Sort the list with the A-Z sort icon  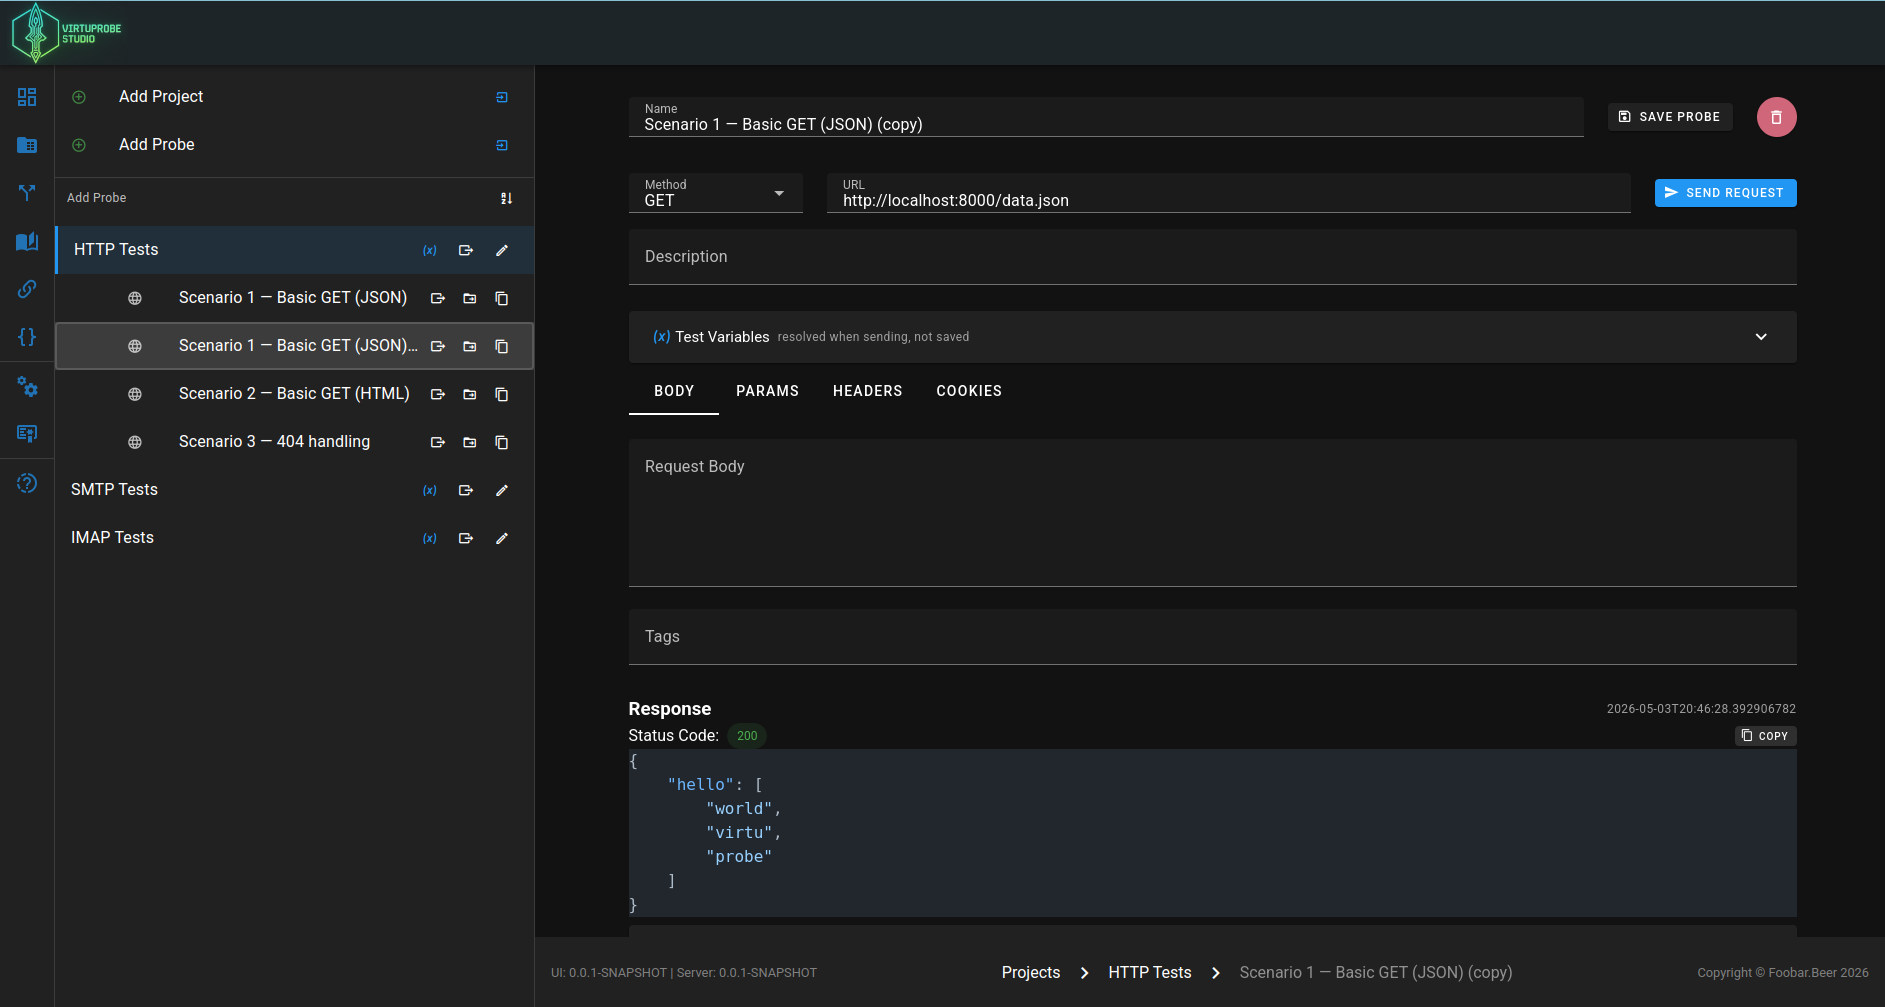(506, 198)
